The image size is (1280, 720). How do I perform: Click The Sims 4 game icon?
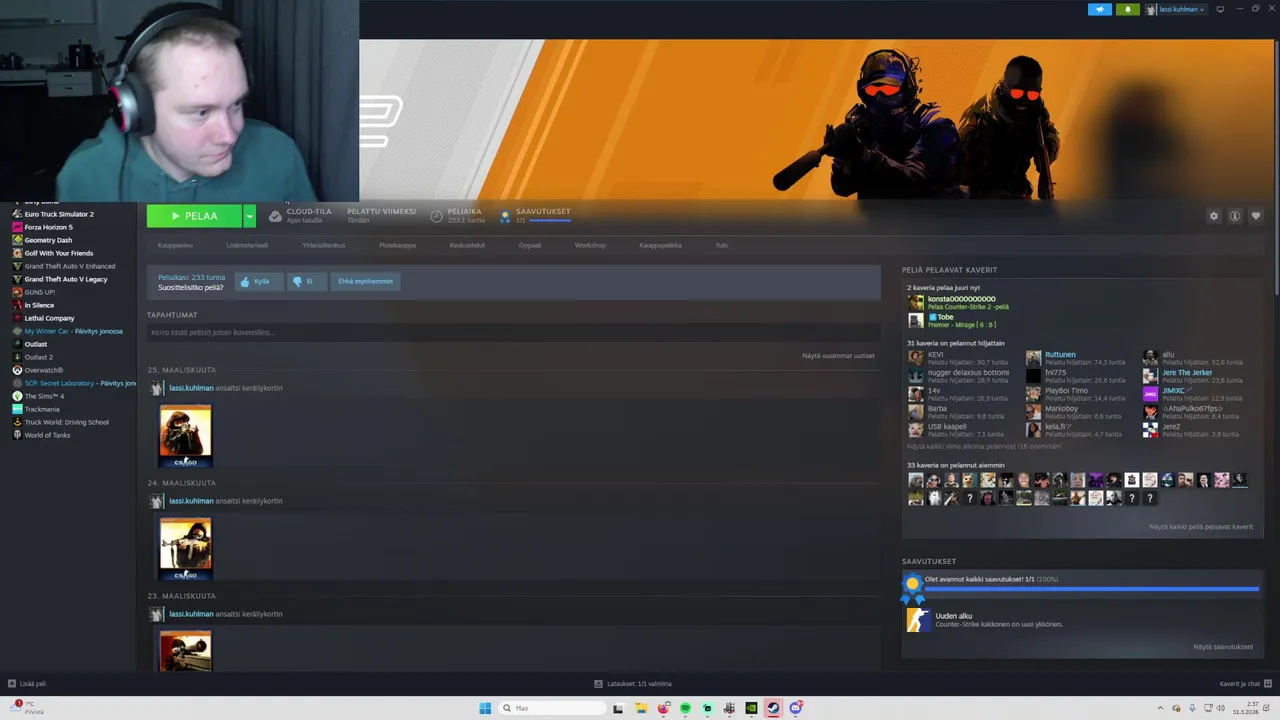point(17,396)
